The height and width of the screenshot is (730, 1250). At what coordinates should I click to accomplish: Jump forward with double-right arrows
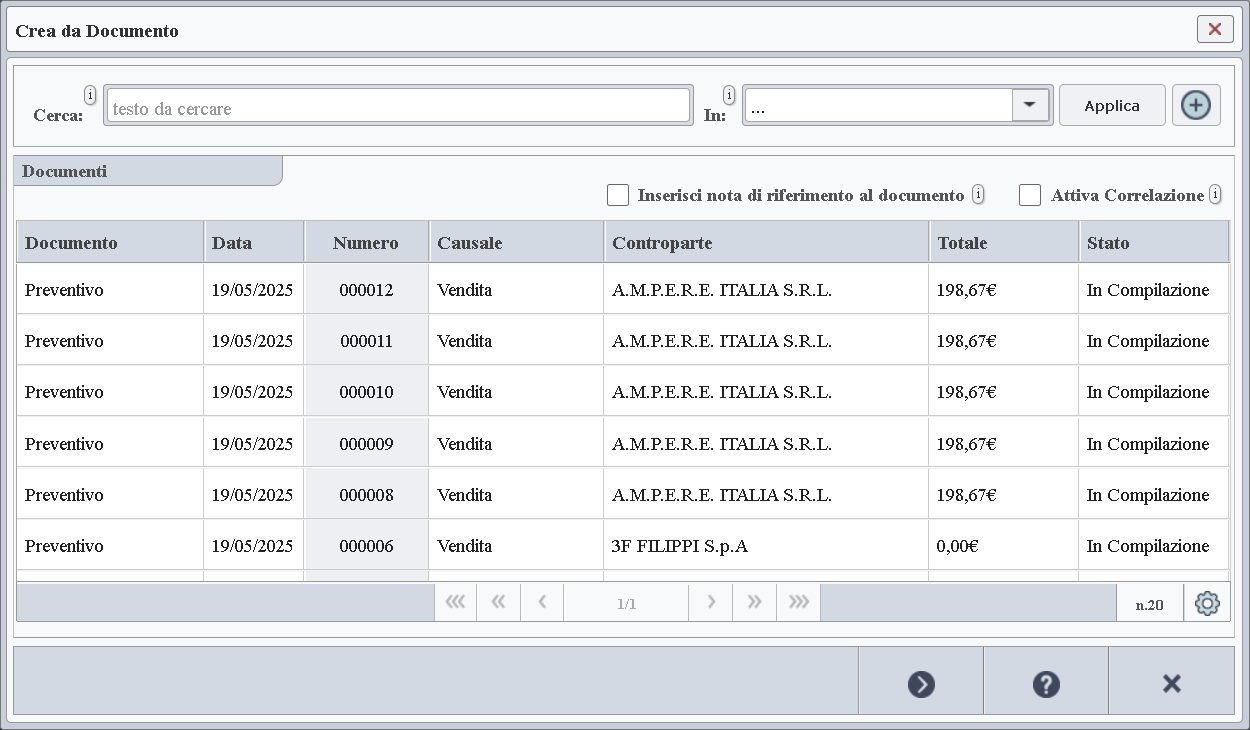point(755,602)
